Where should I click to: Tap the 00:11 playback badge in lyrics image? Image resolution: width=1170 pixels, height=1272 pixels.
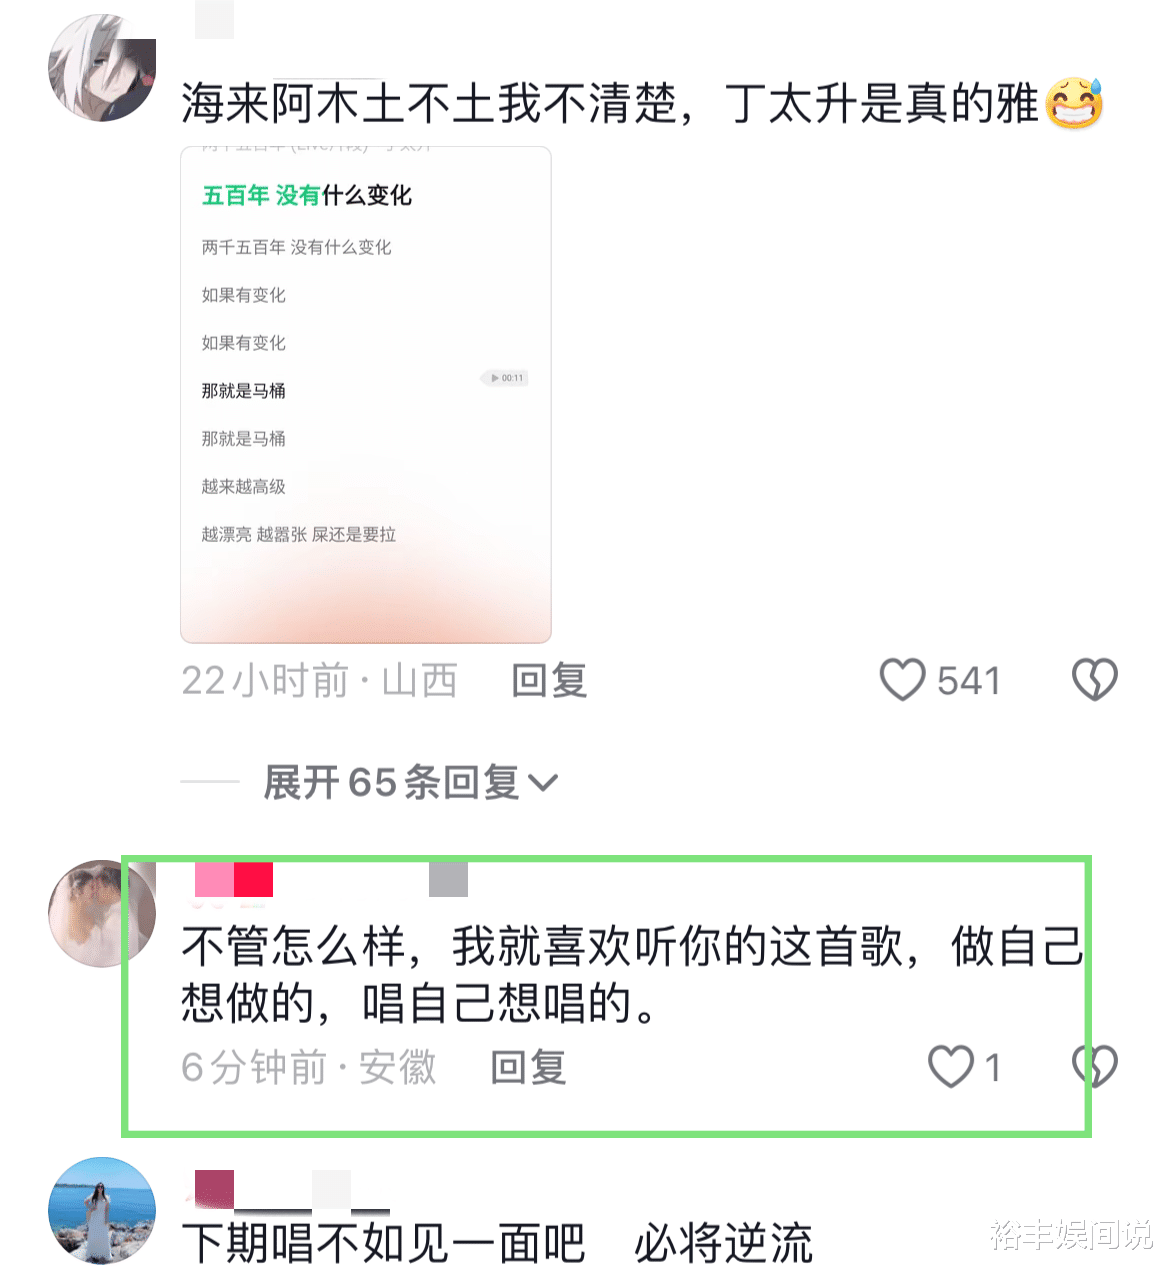click(x=507, y=378)
